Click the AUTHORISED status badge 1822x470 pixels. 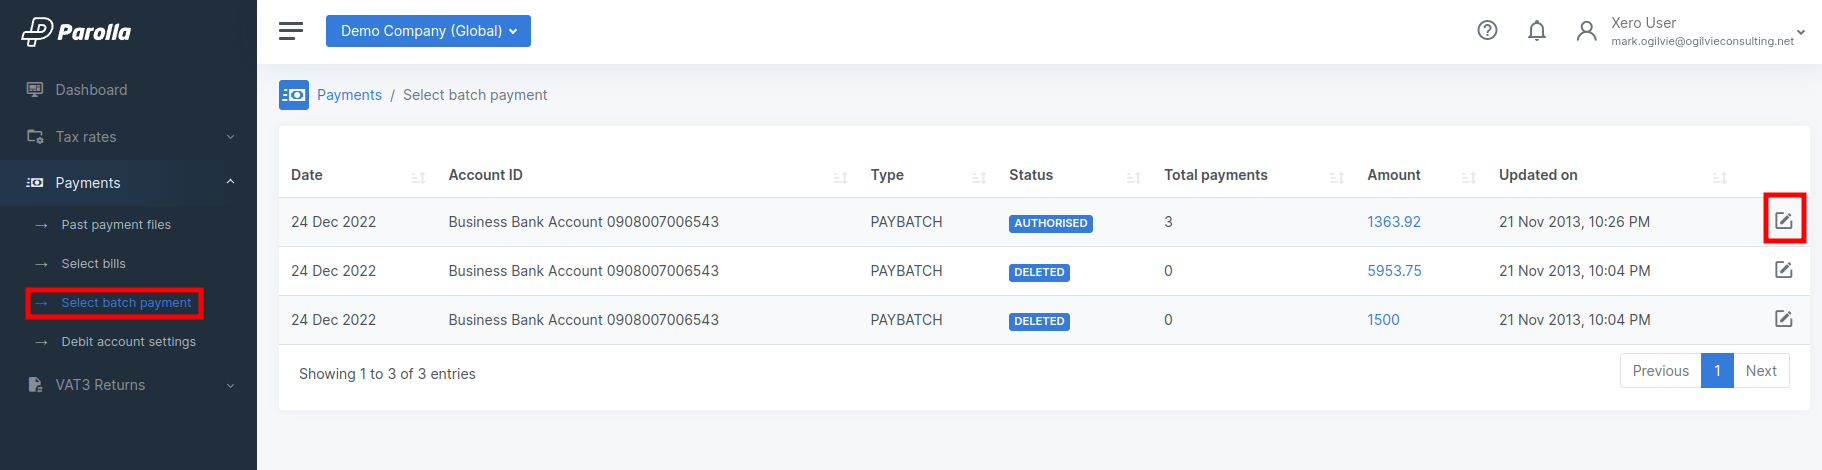1050,223
